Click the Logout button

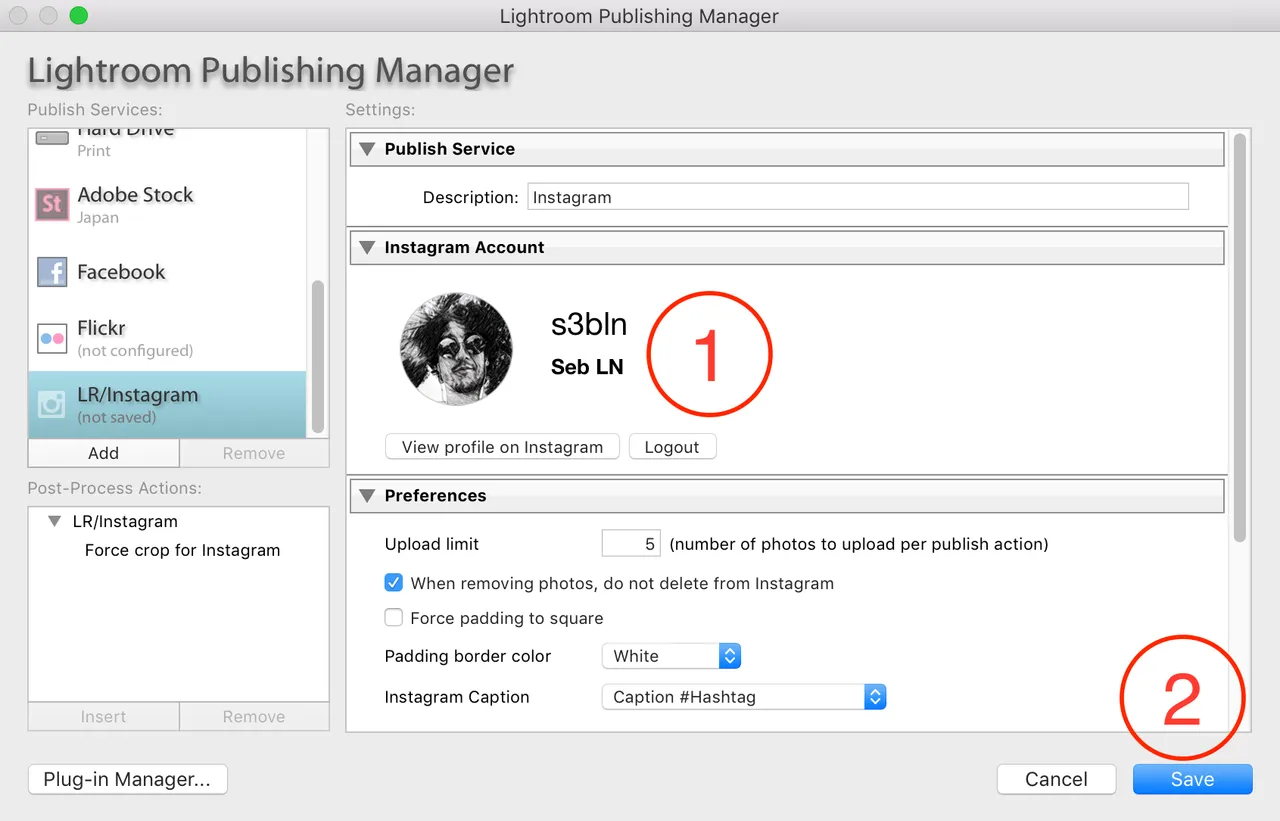coord(672,447)
